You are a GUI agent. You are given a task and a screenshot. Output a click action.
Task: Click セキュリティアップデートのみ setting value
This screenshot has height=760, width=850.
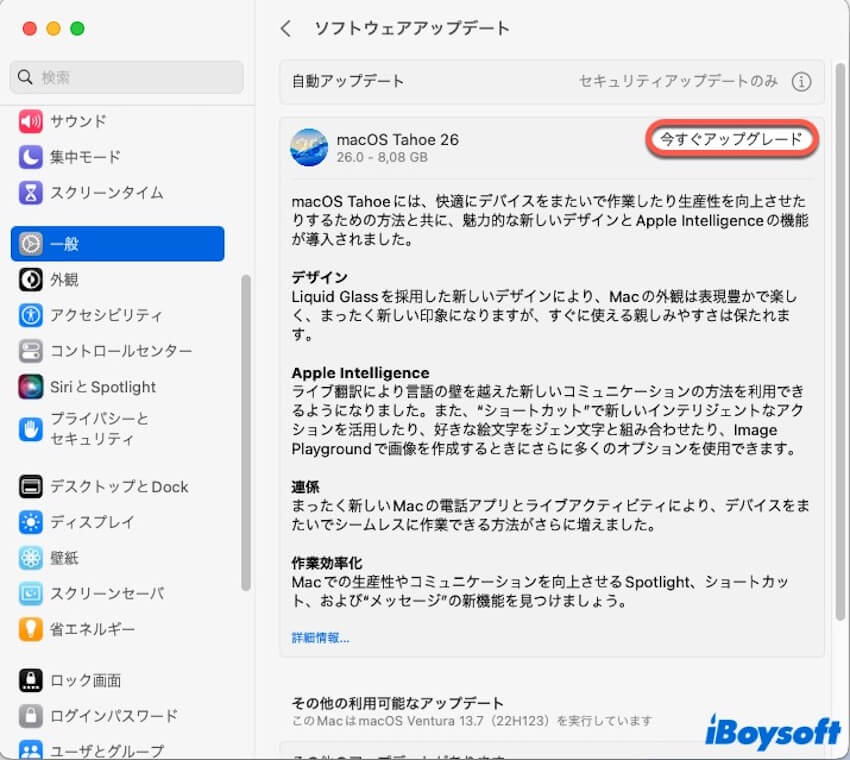click(678, 81)
